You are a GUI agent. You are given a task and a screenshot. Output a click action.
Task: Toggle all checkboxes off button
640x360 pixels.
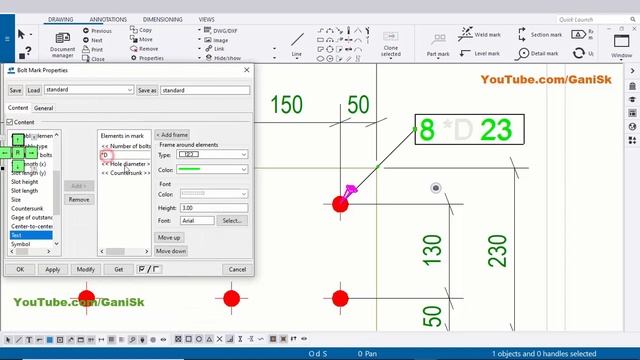click(156, 269)
